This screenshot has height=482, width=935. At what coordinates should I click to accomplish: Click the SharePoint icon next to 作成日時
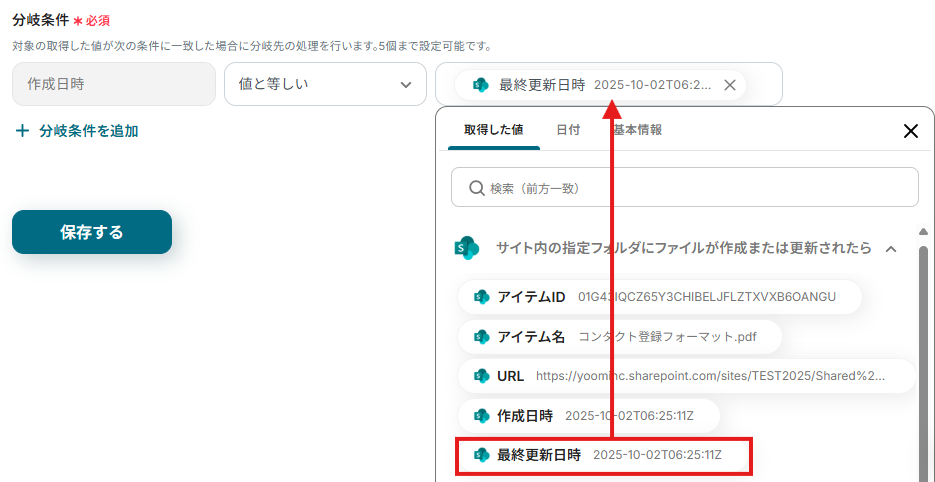(481, 415)
